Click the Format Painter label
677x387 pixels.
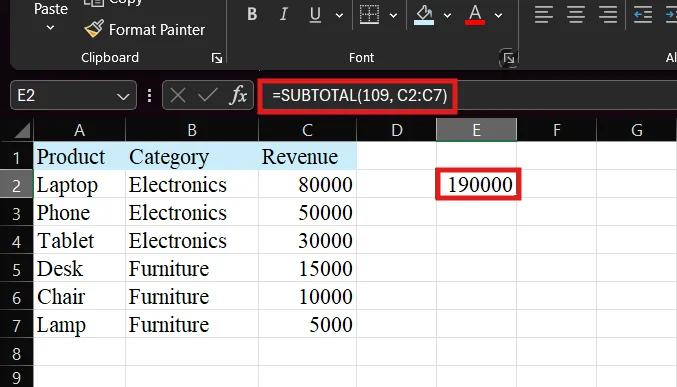click(x=157, y=30)
